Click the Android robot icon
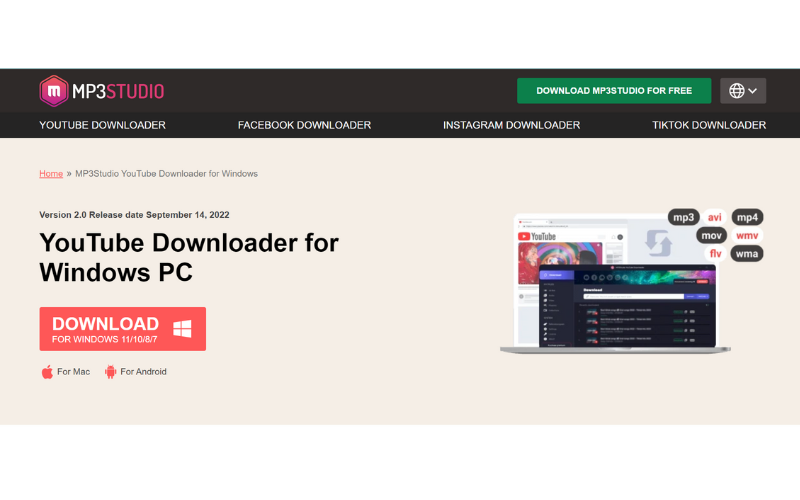800x500 pixels. pos(110,372)
